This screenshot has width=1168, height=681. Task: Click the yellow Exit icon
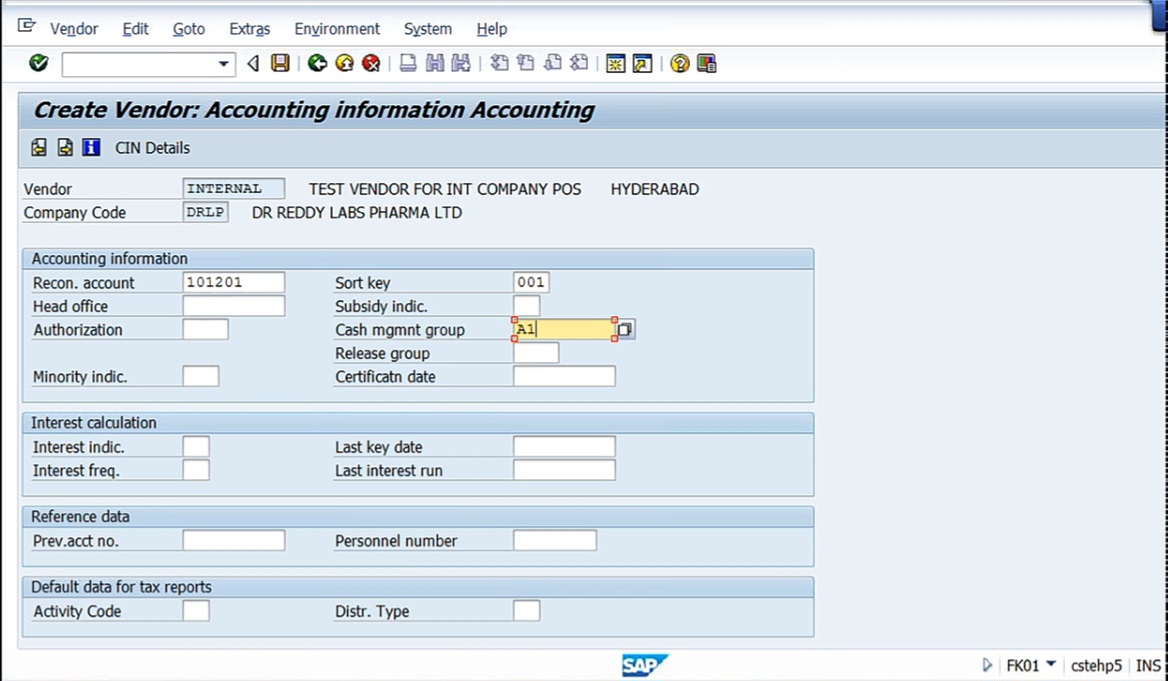[x=344, y=63]
